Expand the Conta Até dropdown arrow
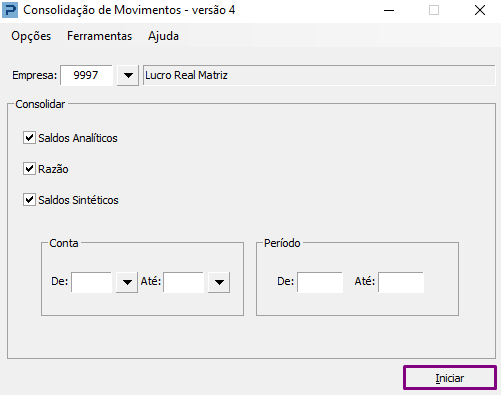Image resolution: width=501 pixels, height=395 pixels. tap(219, 282)
